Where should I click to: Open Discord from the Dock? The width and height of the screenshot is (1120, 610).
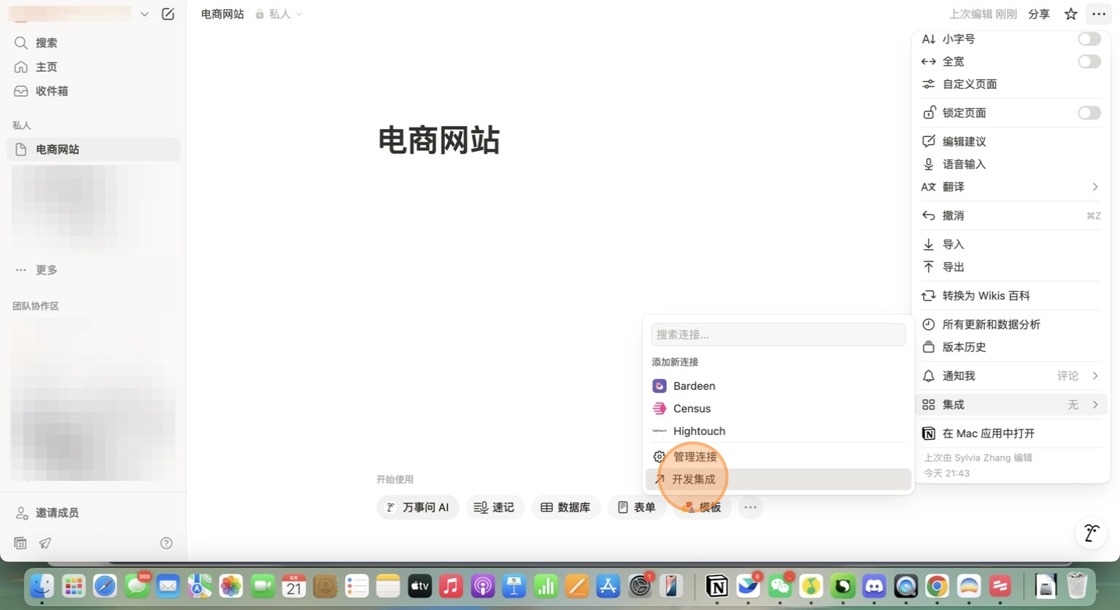click(874, 586)
